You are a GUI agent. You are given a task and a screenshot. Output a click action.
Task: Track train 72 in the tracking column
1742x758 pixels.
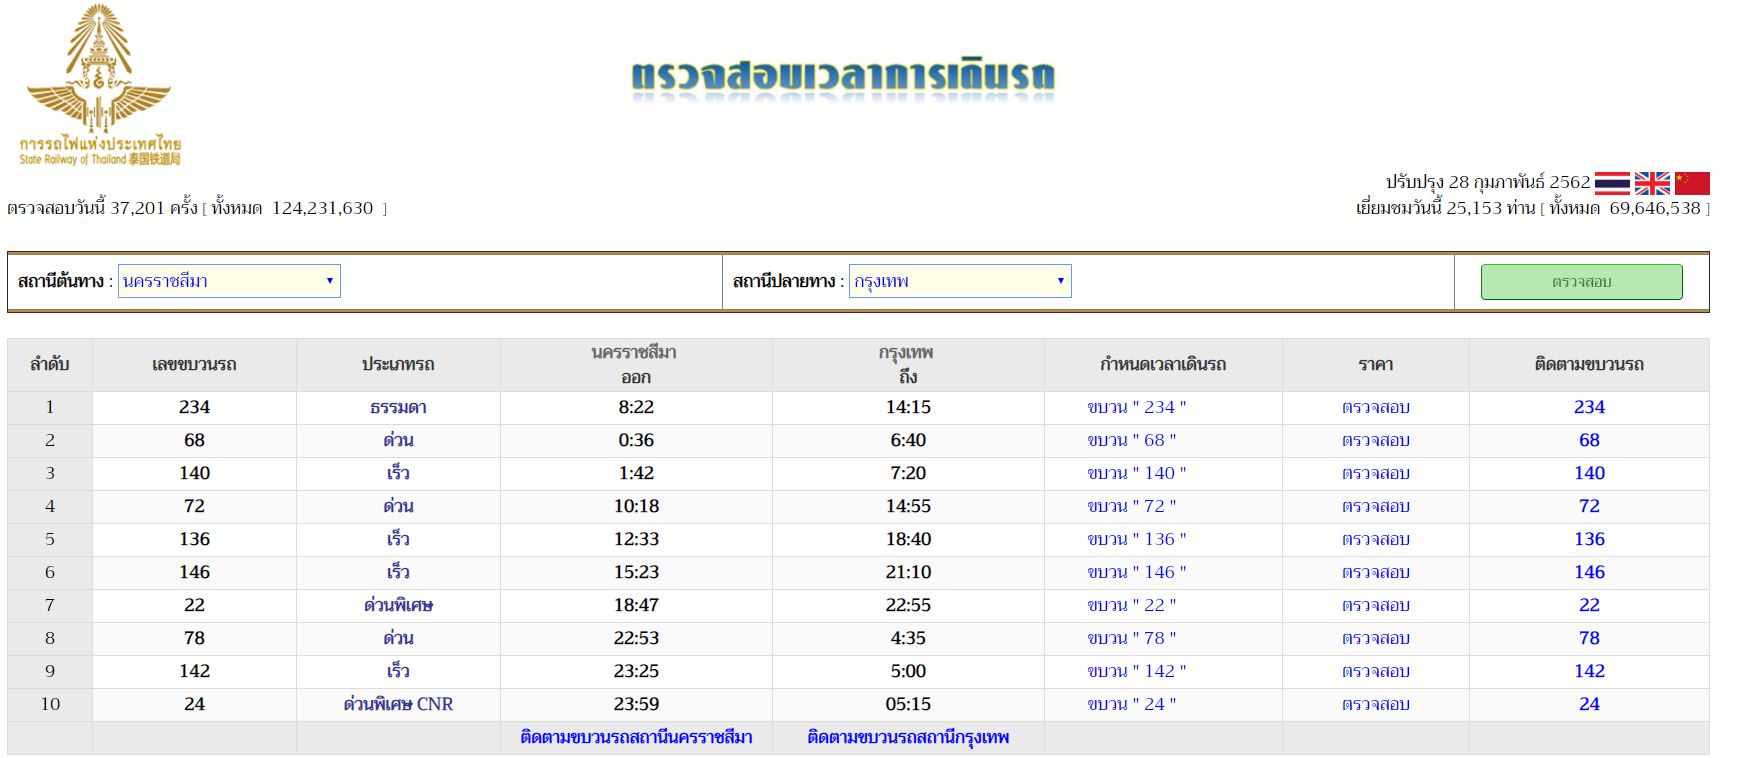(1589, 506)
